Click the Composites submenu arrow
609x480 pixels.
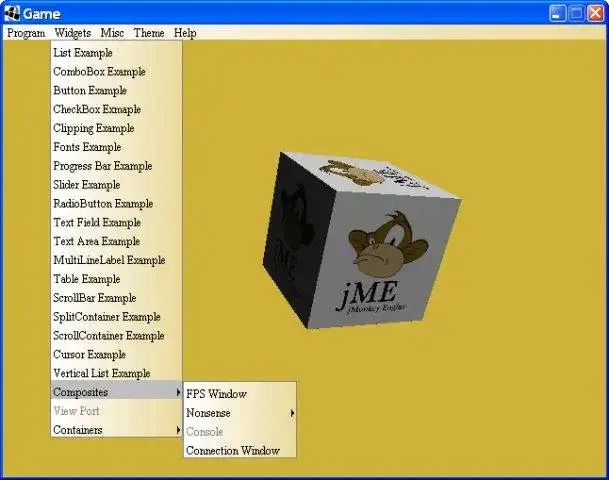[x=178, y=392]
